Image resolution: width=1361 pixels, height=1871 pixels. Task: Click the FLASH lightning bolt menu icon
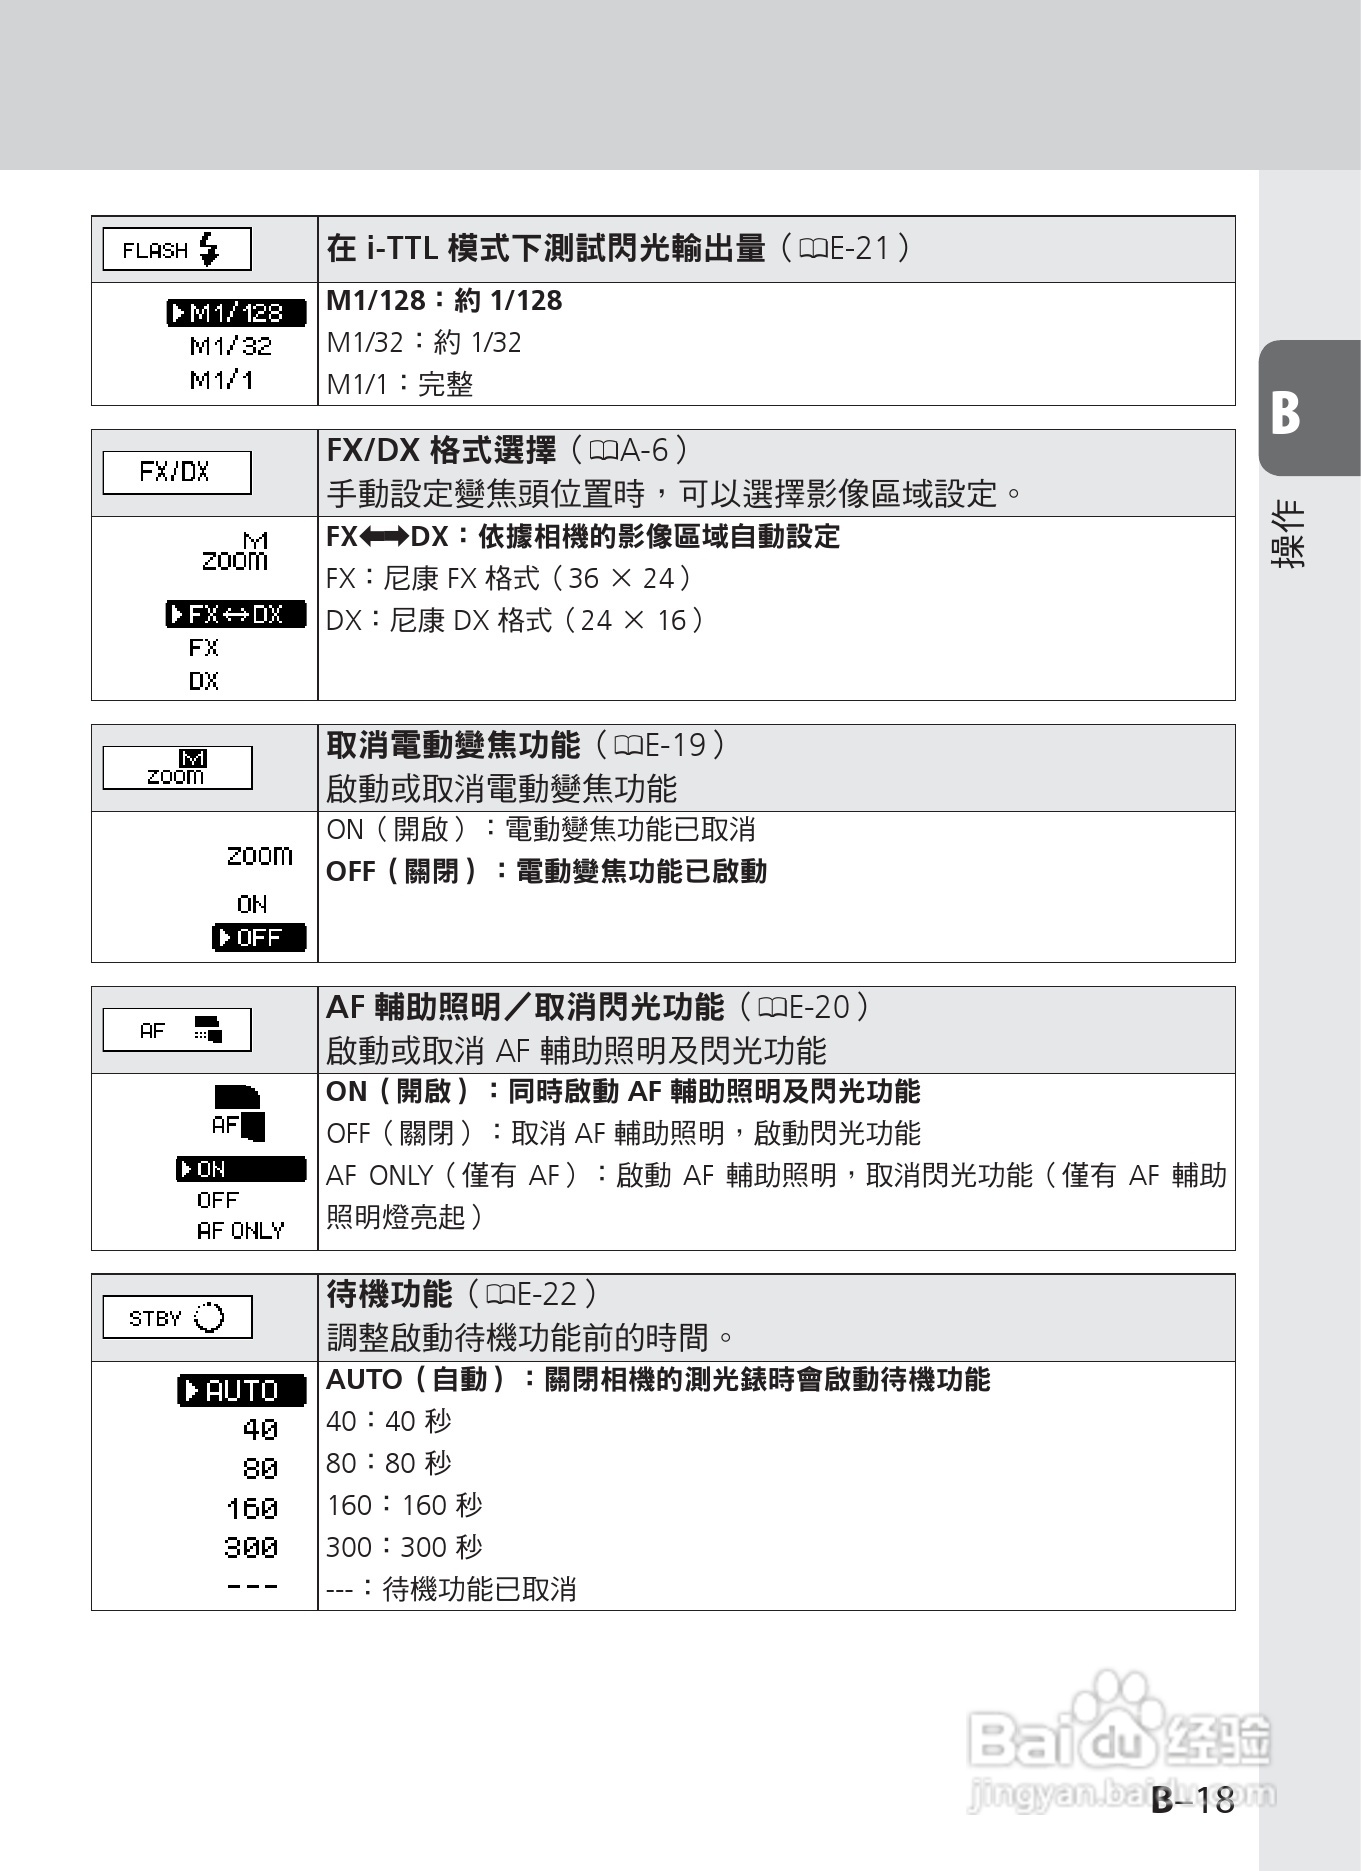tap(177, 249)
